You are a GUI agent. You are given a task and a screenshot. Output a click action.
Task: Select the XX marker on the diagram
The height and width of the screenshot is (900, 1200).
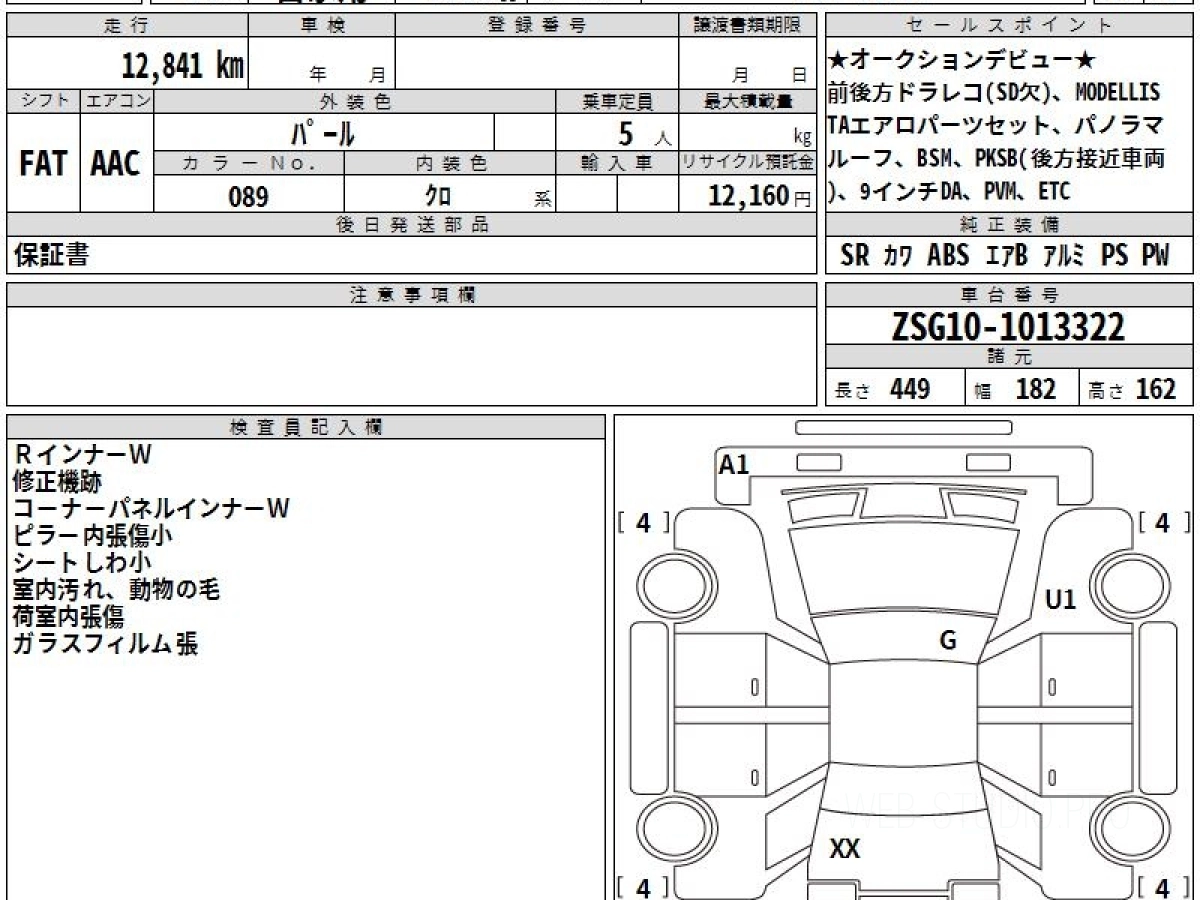click(845, 850)
